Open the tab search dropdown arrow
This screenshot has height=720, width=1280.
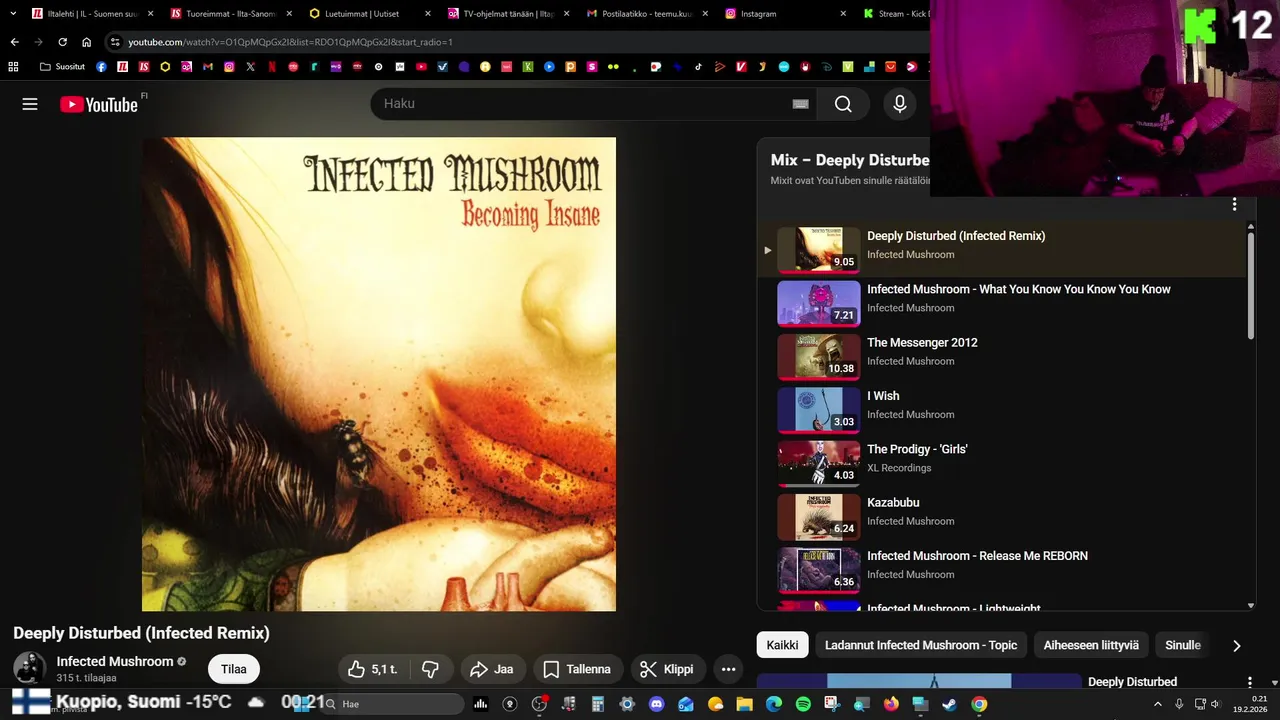click(x=13, y=14)
